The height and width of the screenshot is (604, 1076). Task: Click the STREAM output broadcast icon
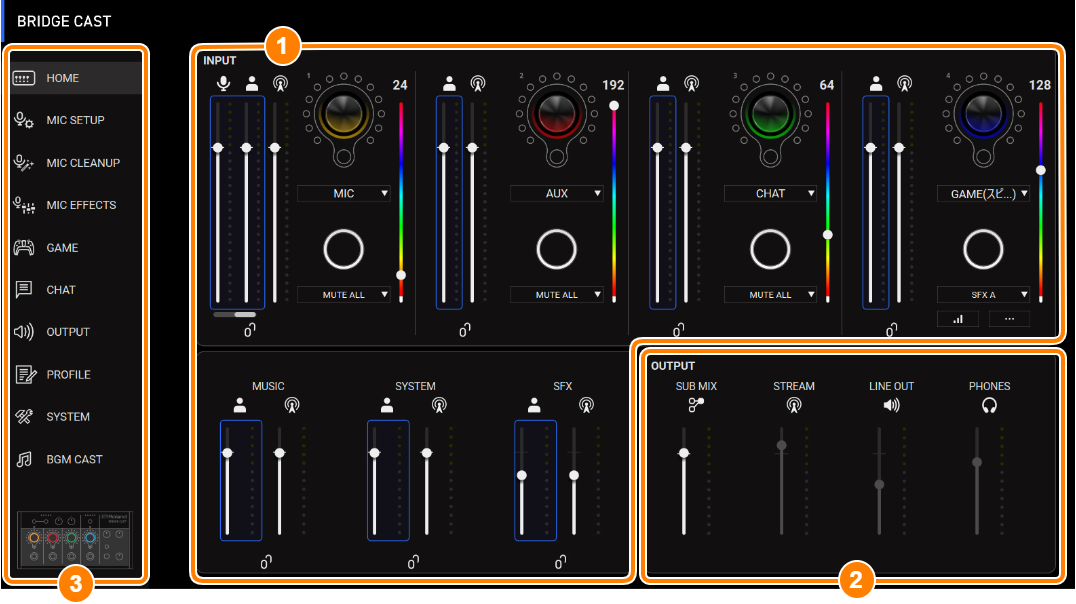[794, 406]
